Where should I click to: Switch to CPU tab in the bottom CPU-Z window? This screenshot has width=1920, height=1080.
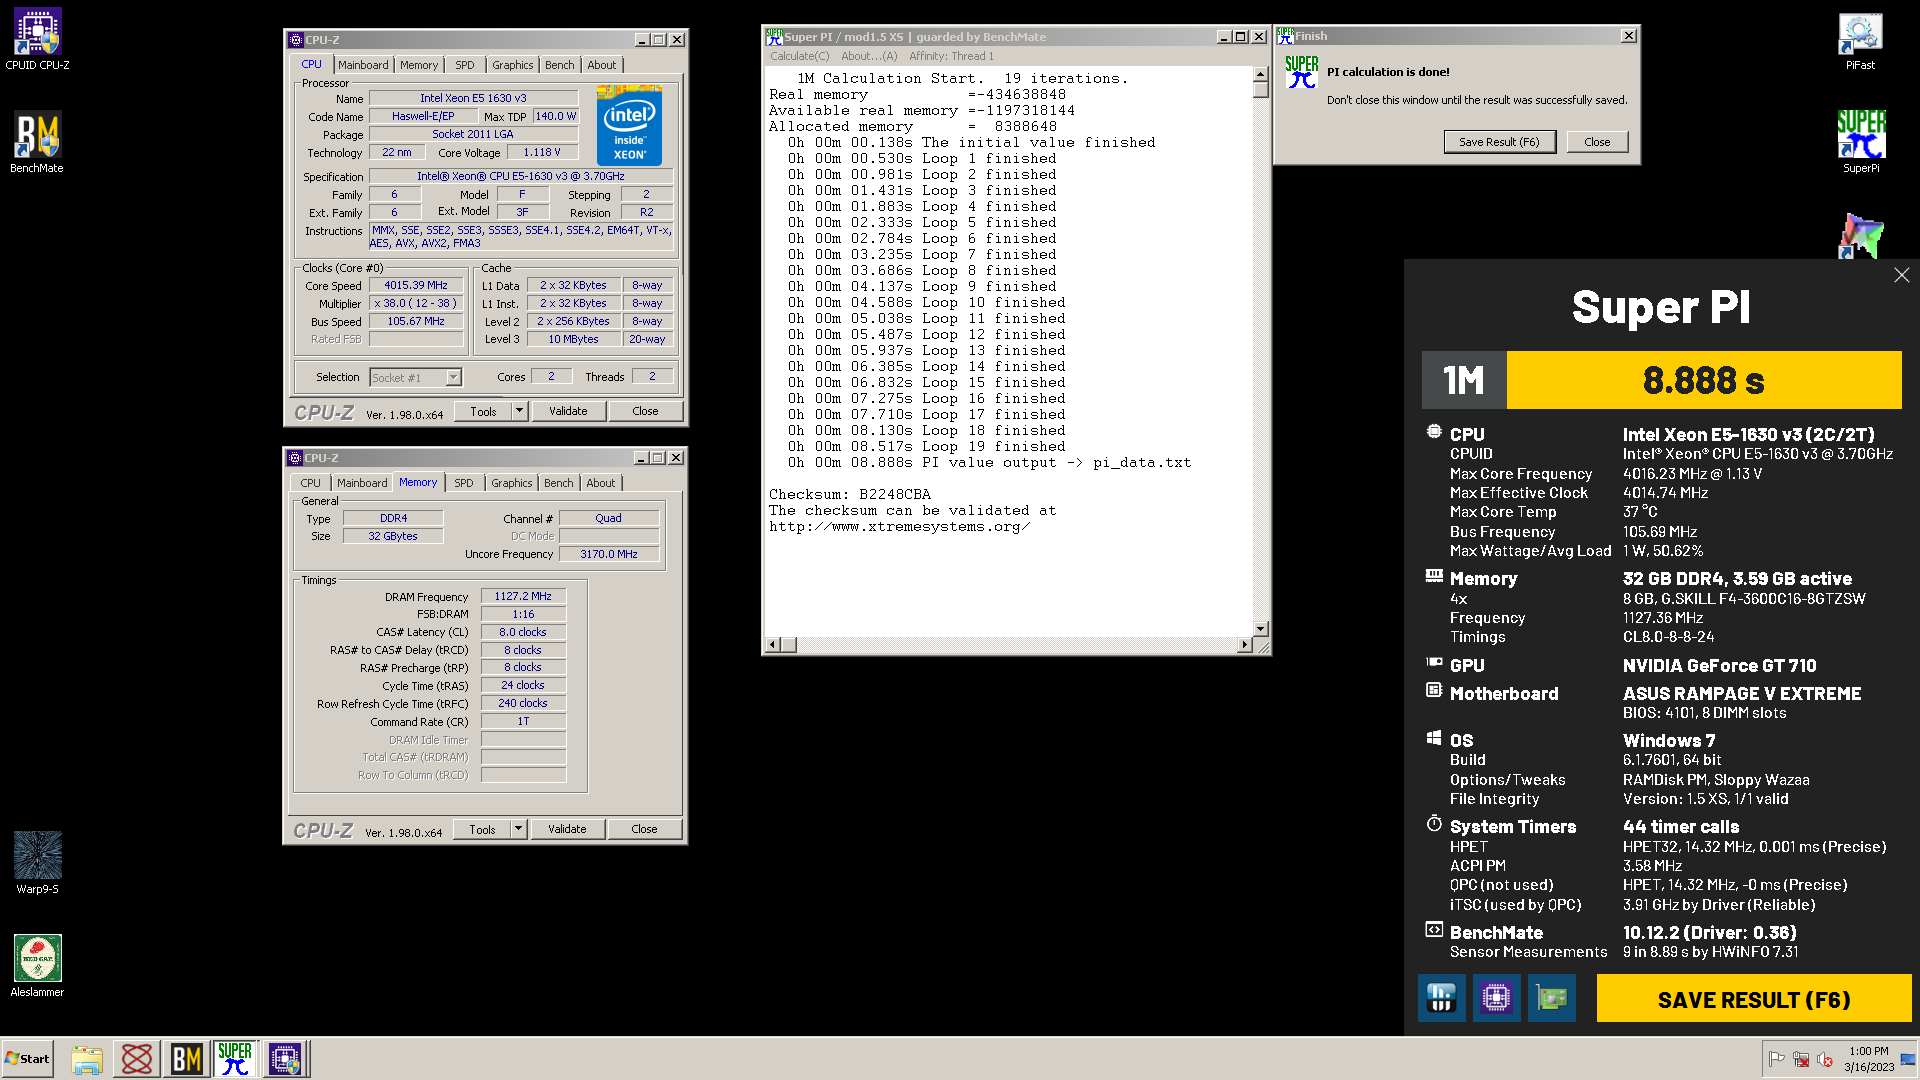[x=311, y=483]
